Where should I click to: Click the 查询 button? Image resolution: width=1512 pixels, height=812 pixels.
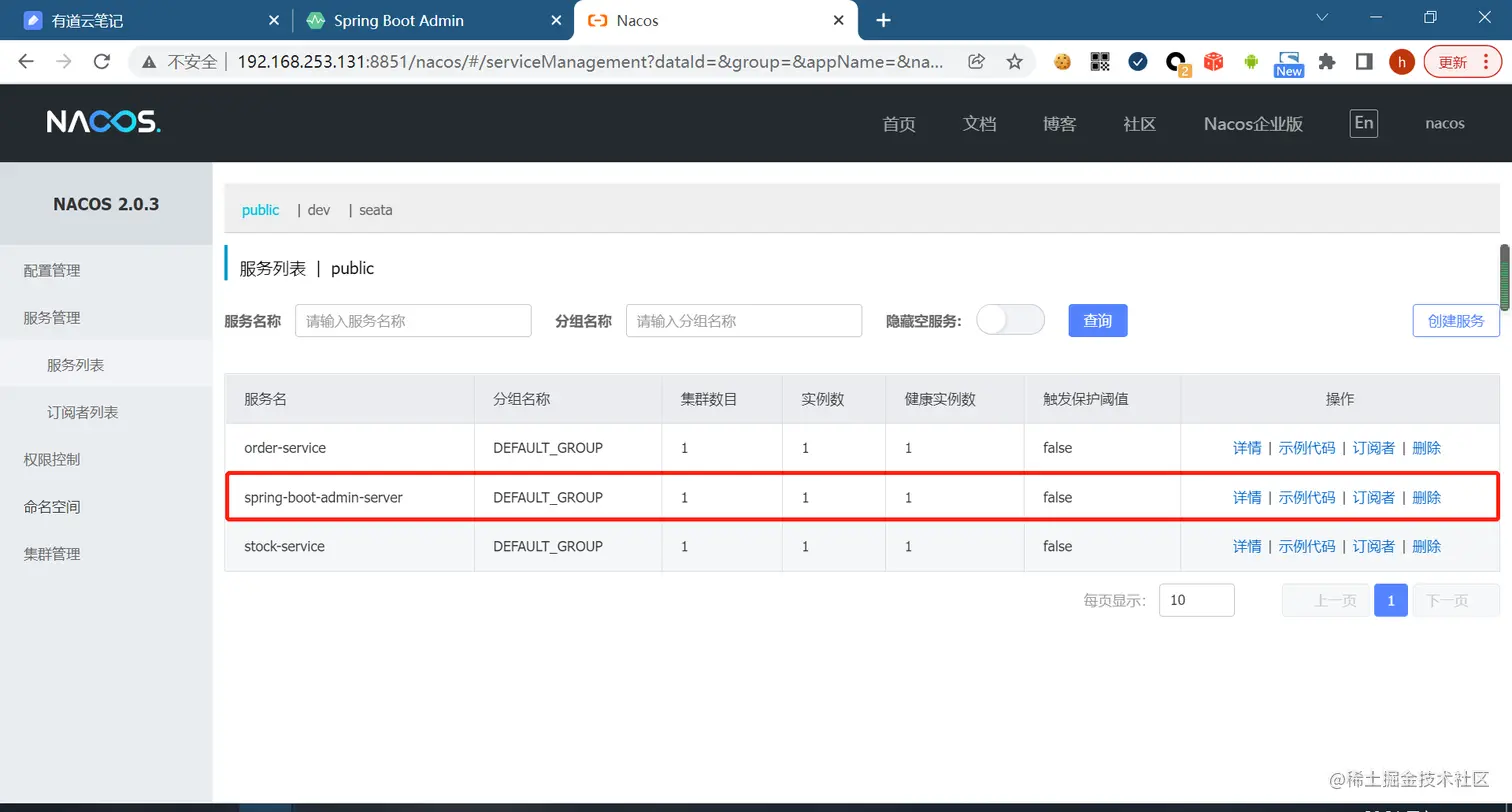pos(1098,320)
